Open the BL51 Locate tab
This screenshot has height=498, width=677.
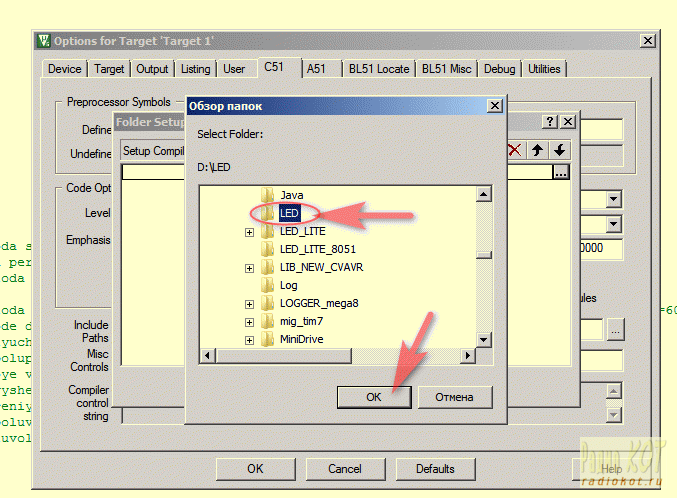coord(379,69)
